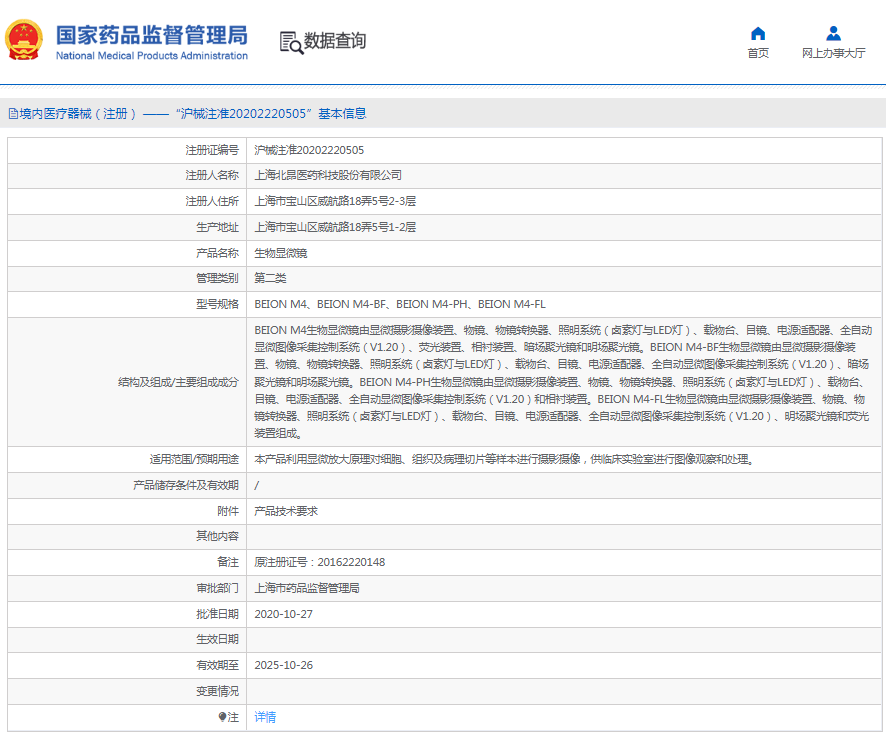
Task: Open the 网上办事大厅 link
Action: (833, 54)
